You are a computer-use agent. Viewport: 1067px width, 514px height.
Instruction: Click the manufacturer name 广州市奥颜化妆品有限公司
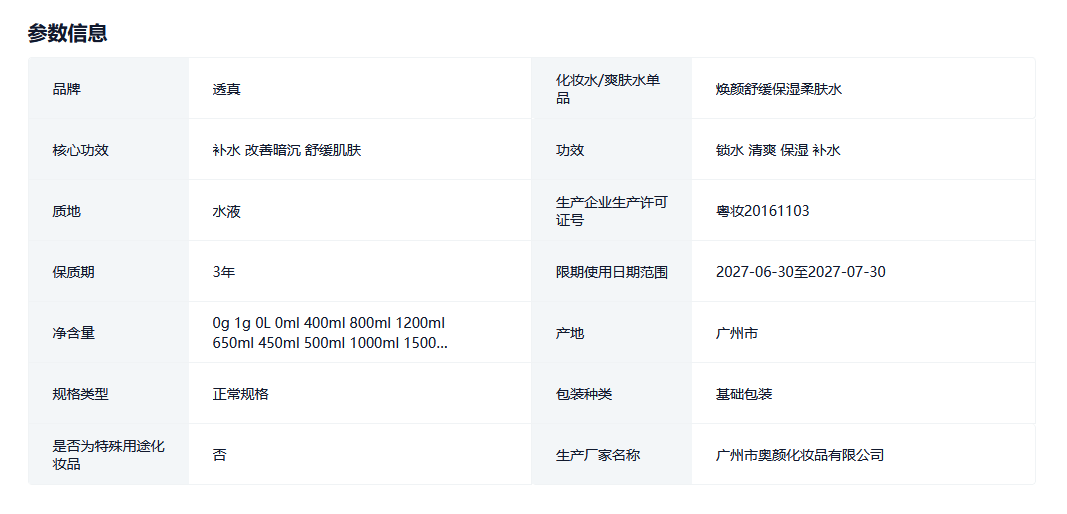click(800, 455)
